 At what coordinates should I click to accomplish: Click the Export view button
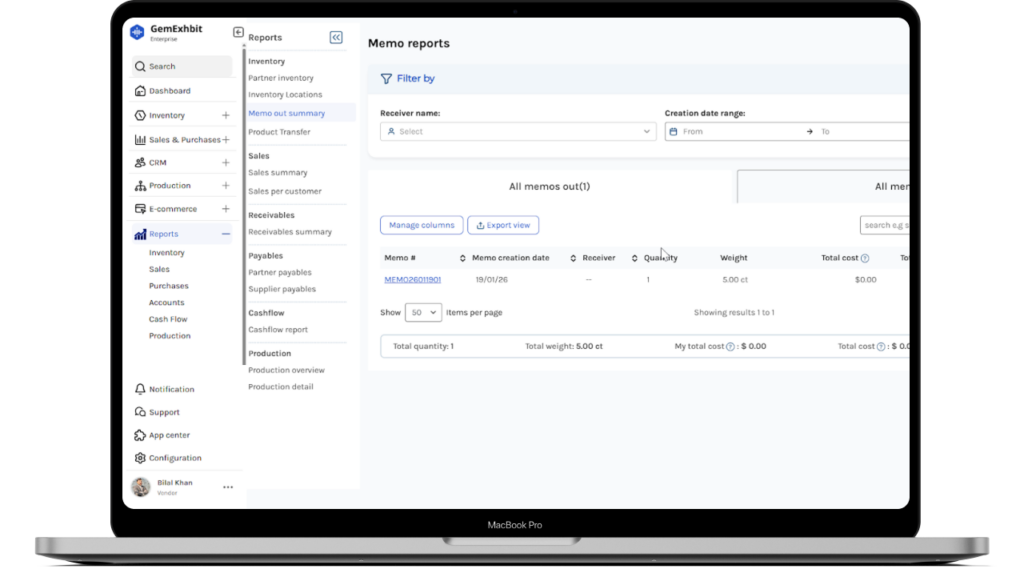(x=504, y=225)
